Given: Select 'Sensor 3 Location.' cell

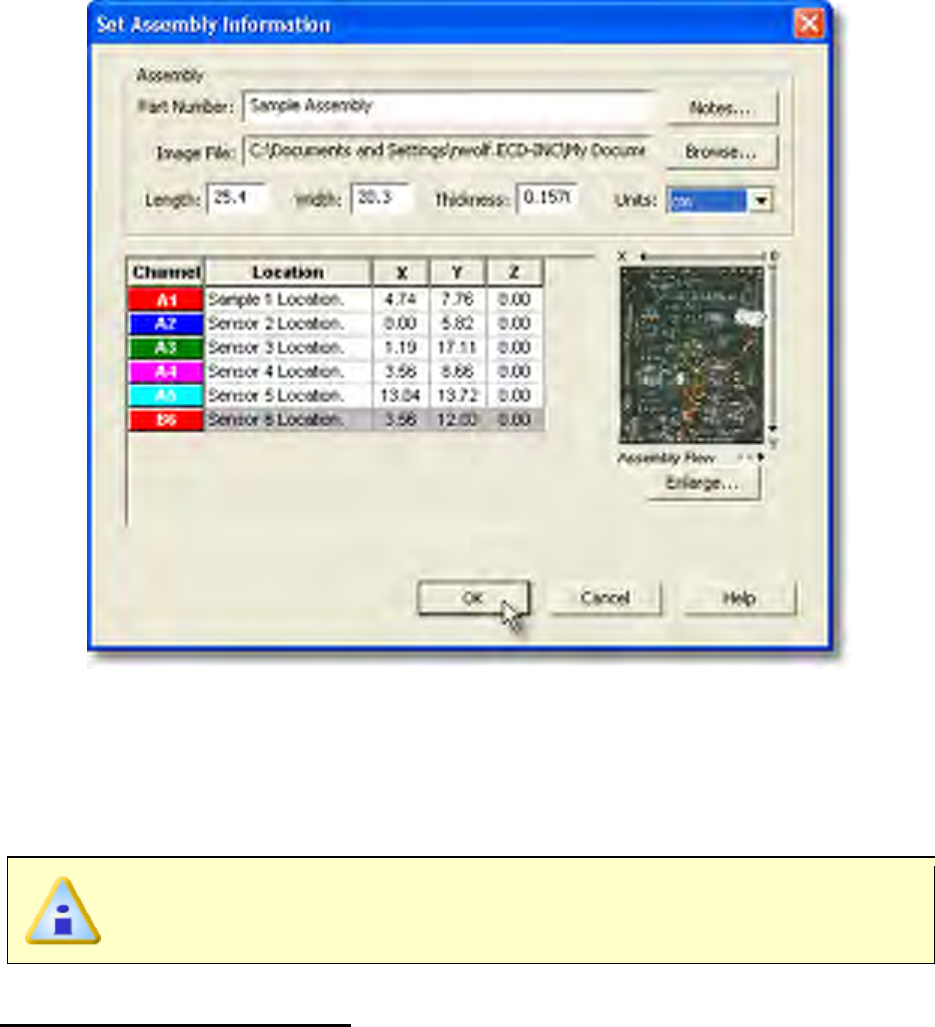Looking at the screenshot, I should point(288,348).
